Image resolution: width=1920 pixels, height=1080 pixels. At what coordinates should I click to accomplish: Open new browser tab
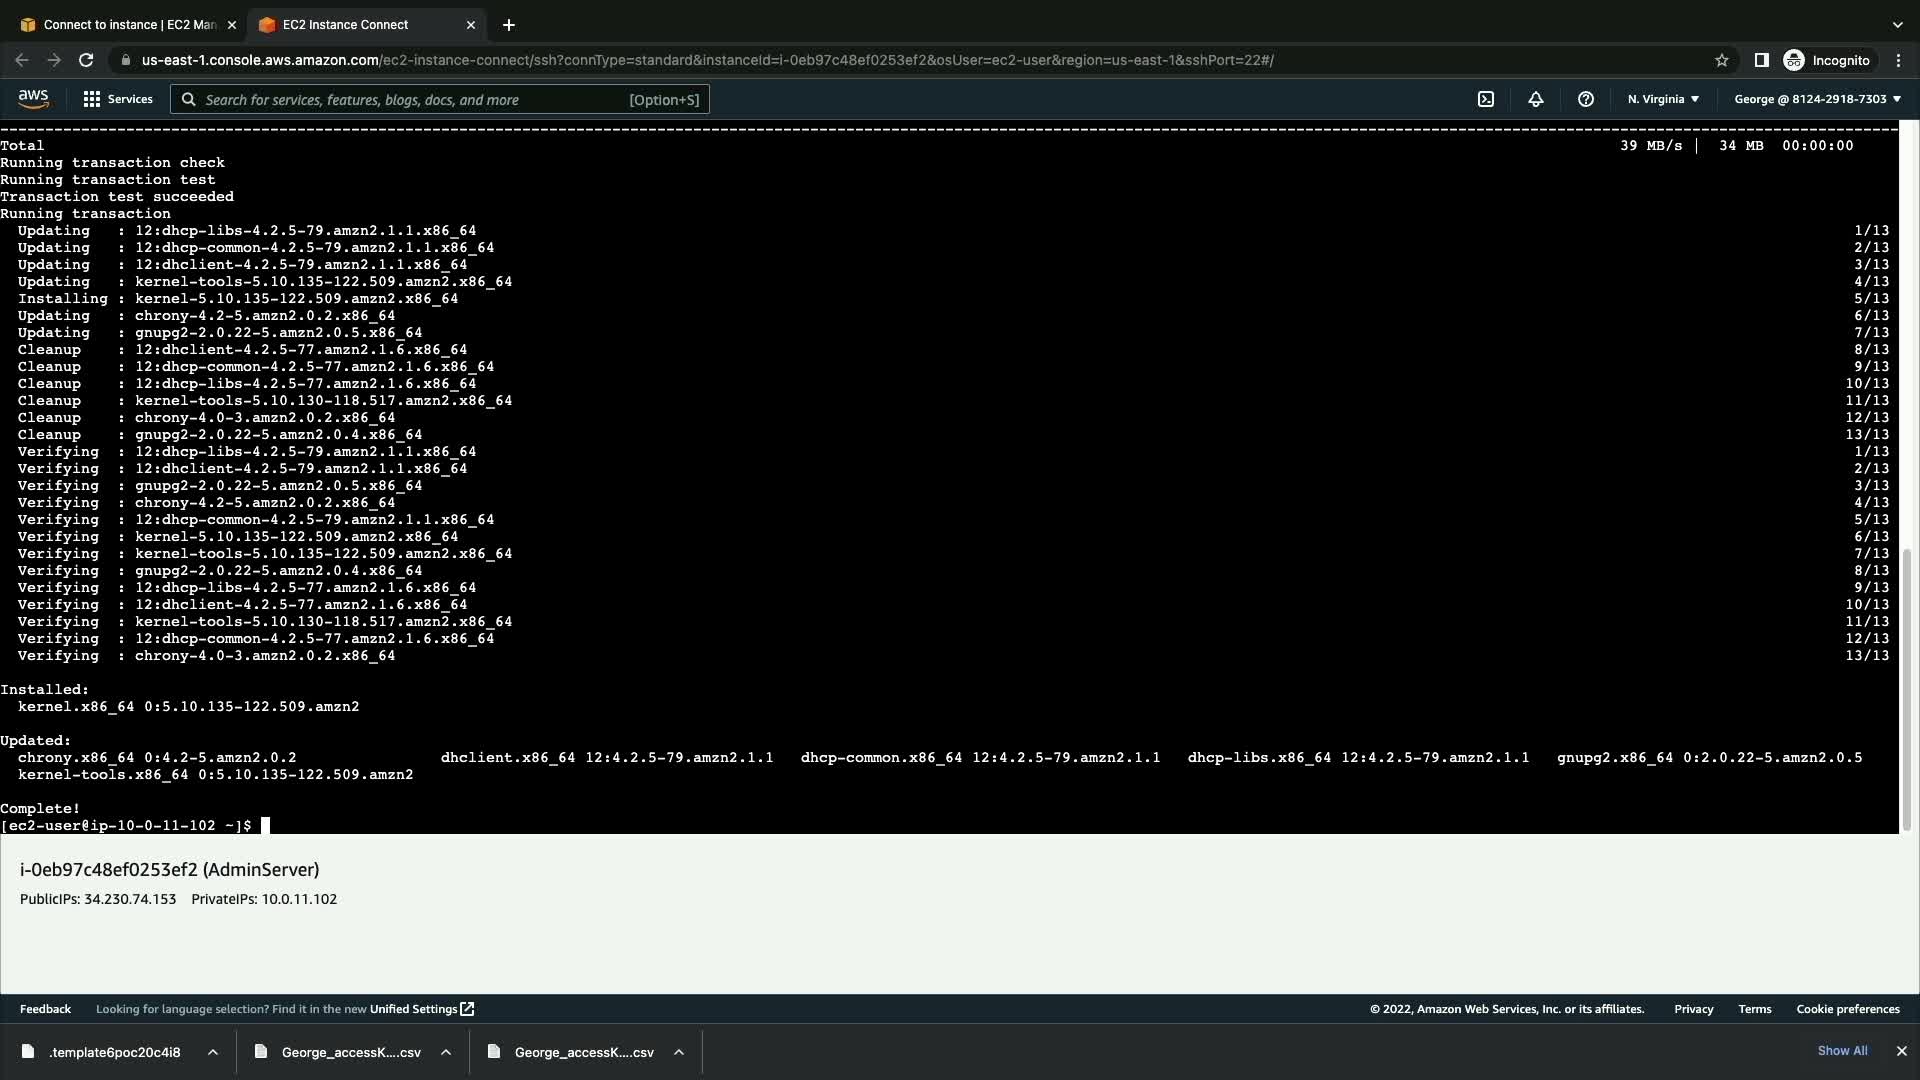point(508,25)
